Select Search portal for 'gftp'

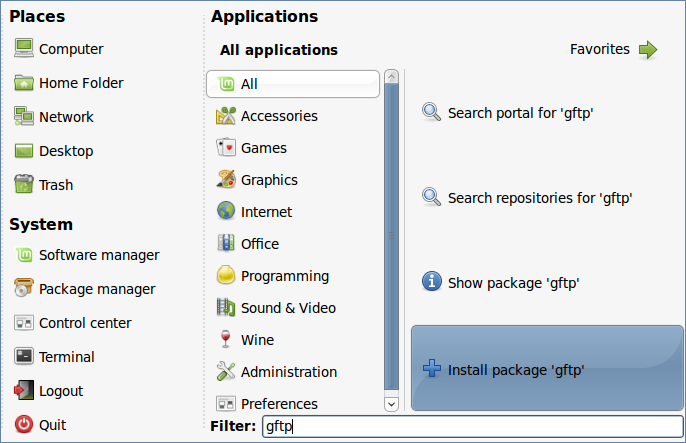click(507, 113)
